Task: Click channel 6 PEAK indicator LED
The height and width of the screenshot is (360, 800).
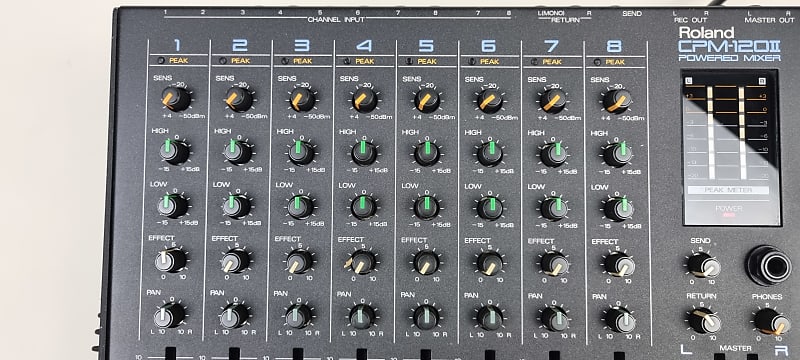Action: click(x=471, y=61)
